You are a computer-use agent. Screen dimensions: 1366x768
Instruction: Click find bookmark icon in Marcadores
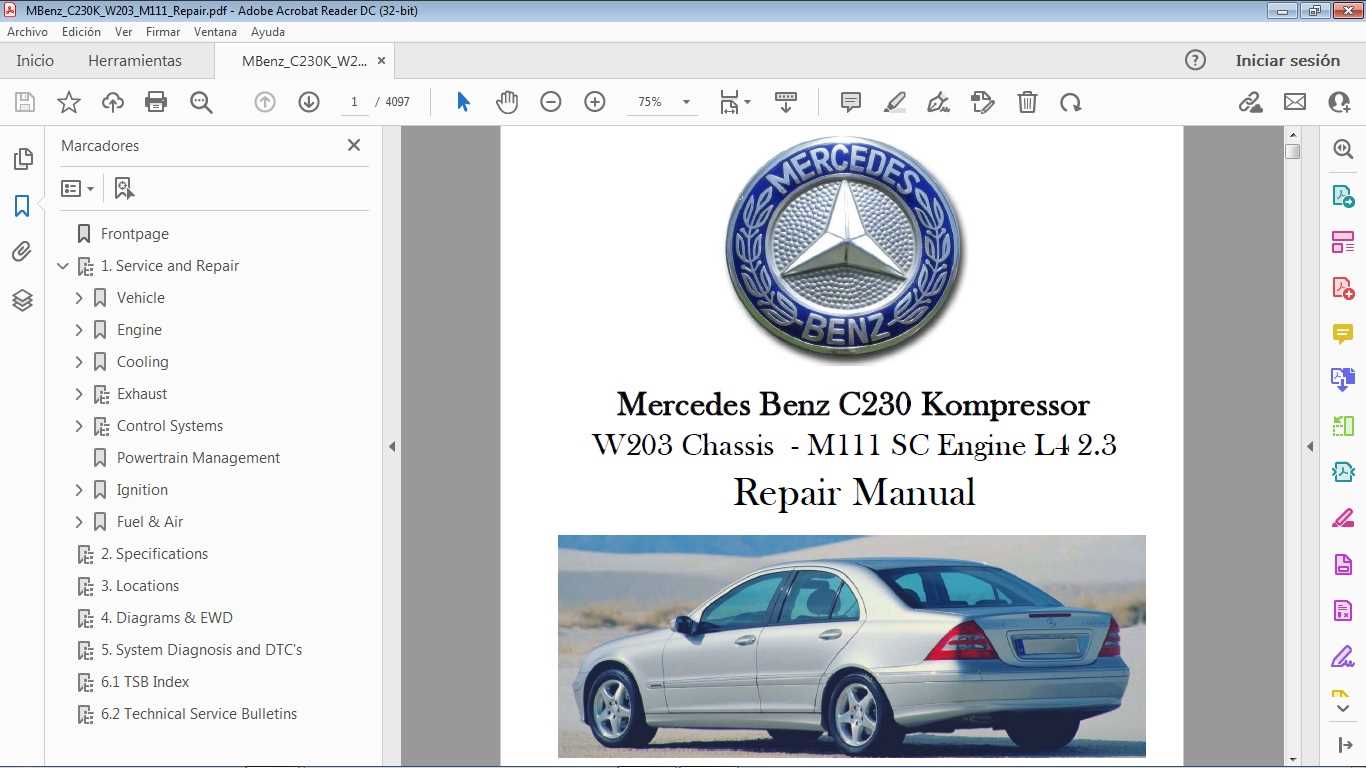(124, 188)
